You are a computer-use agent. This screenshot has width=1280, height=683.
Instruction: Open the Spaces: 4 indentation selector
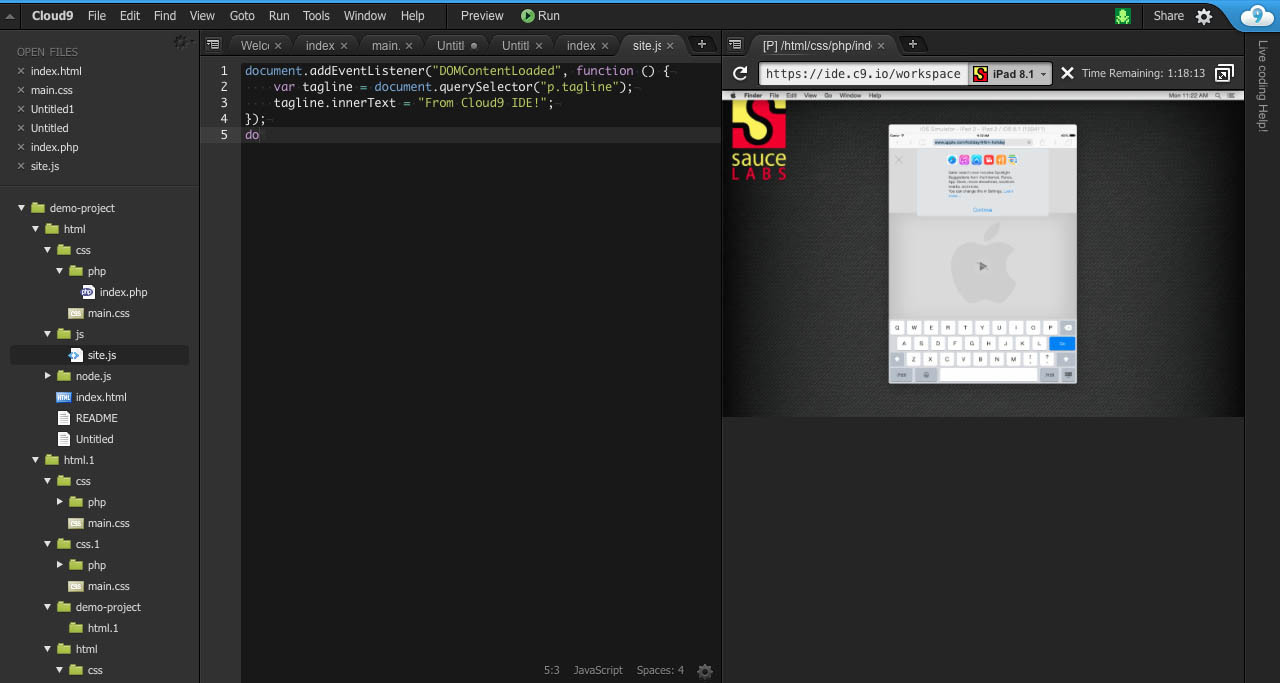coord(660,670)
